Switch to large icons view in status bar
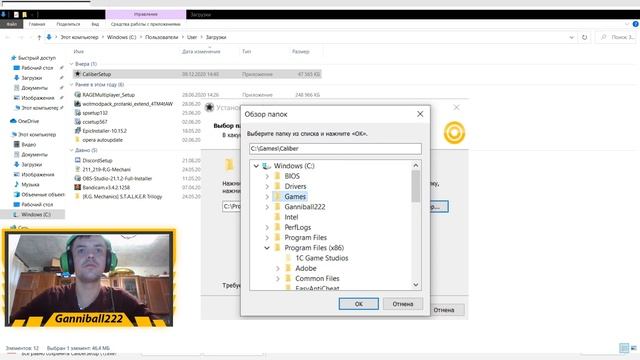 coord(633,348)
